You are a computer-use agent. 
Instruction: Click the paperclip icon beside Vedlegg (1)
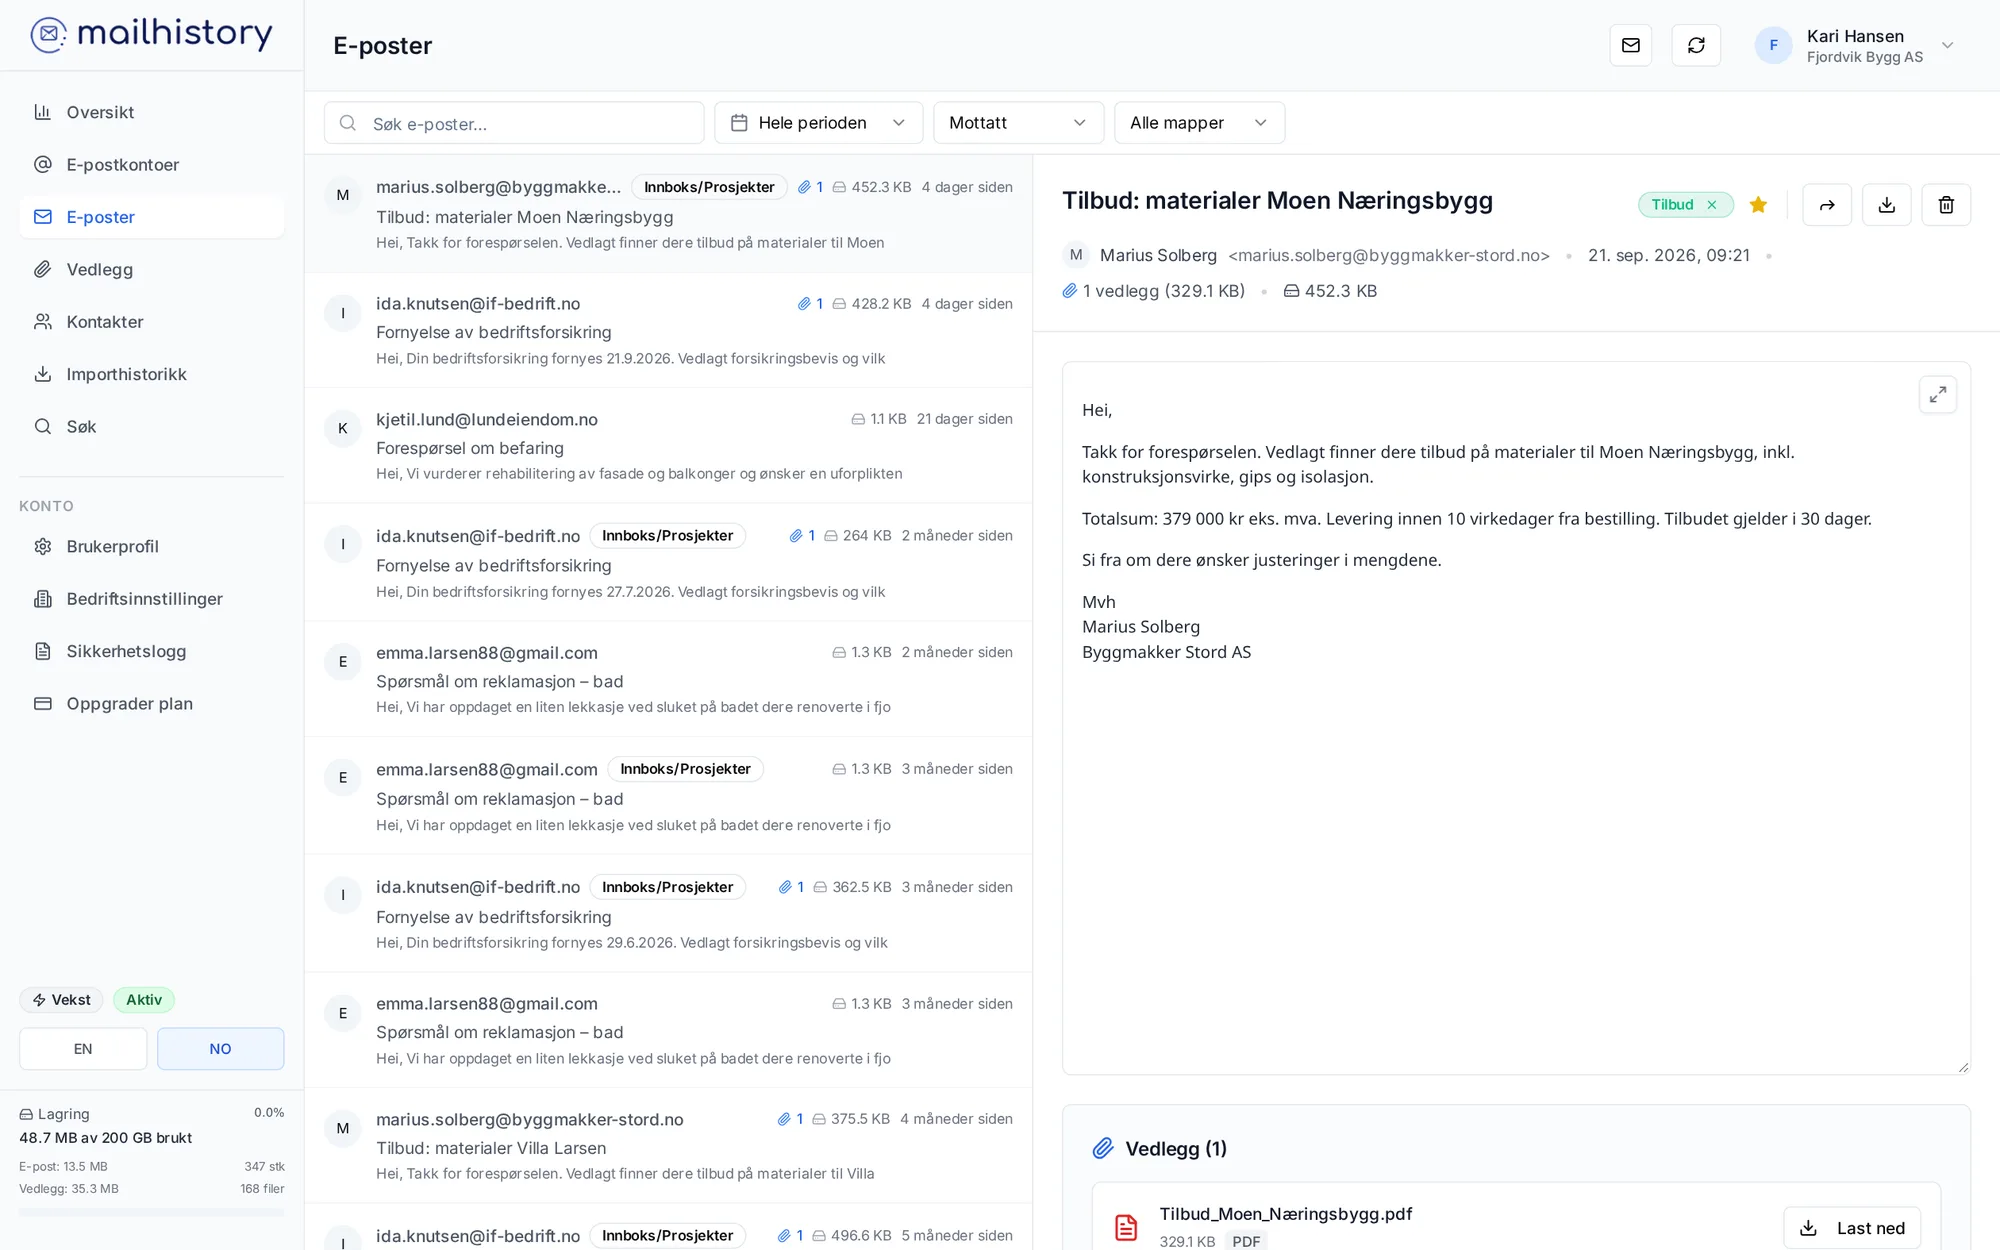[x=1103, y=1148]
